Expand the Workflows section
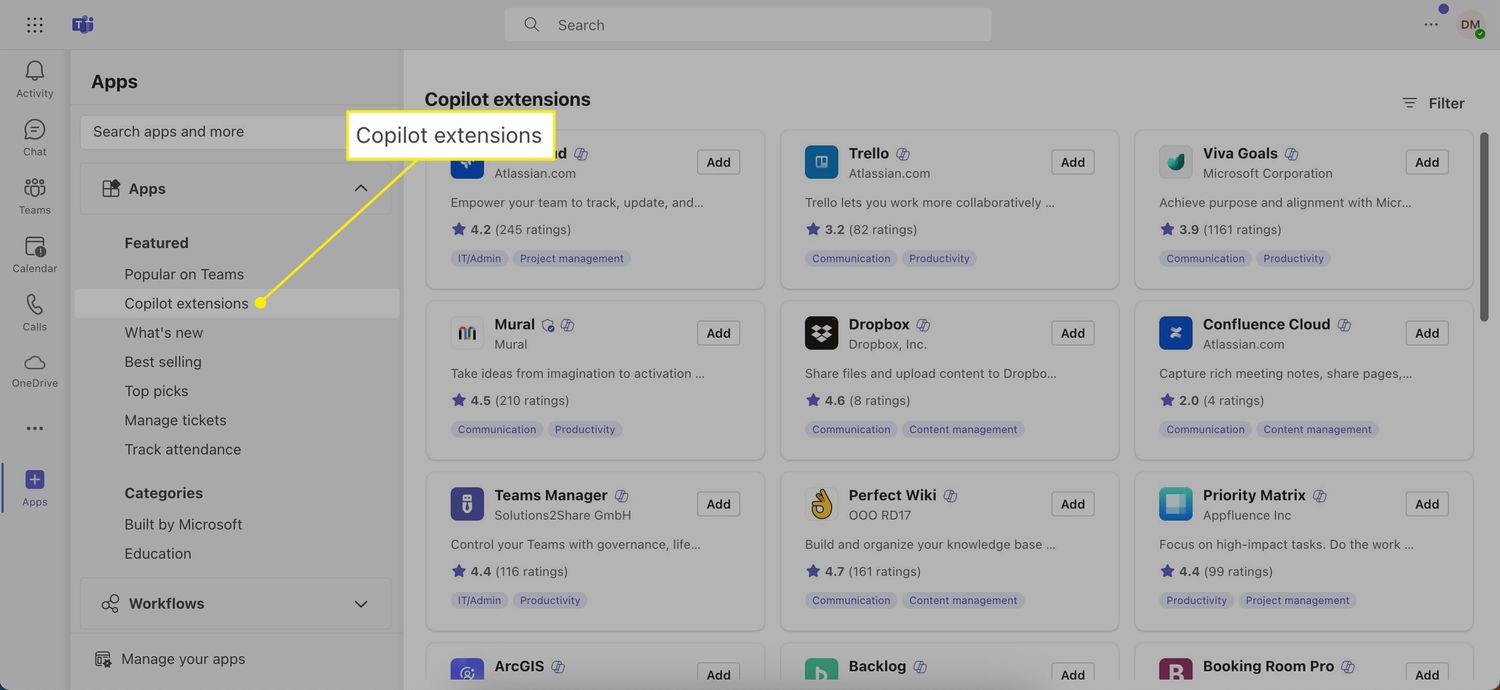 point(361,604)
